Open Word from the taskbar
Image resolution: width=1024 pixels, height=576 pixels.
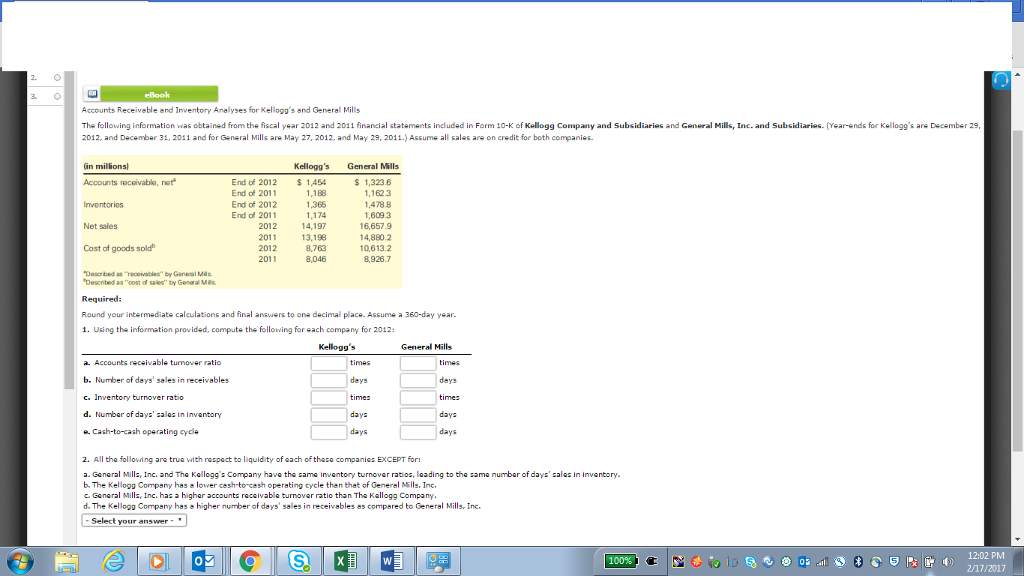click(x=392, y=562)
